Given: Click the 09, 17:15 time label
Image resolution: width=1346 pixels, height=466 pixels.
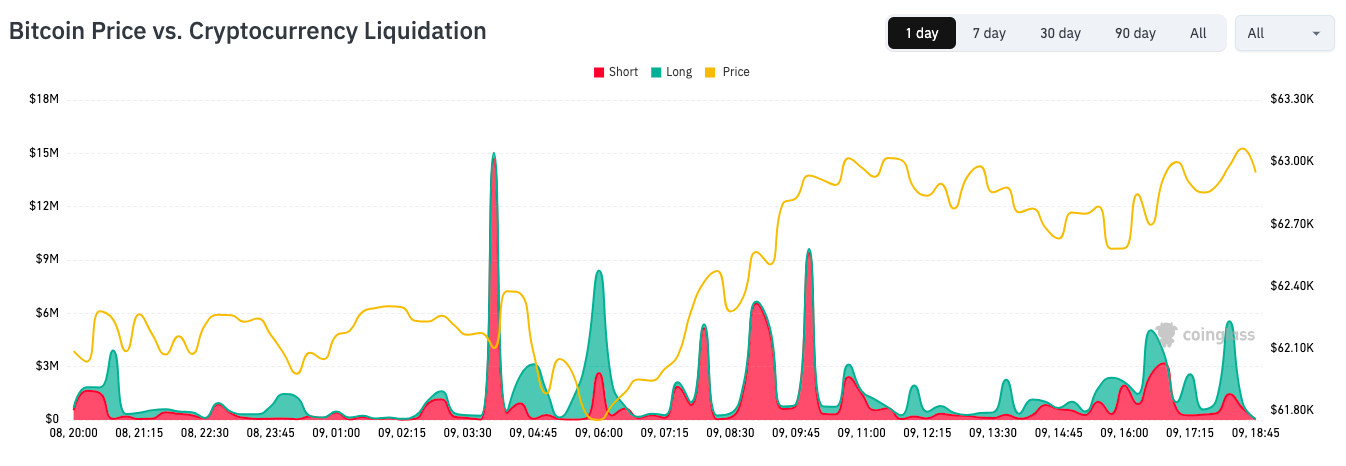Looking at the screenshot, I should [x=1190, y=433].
